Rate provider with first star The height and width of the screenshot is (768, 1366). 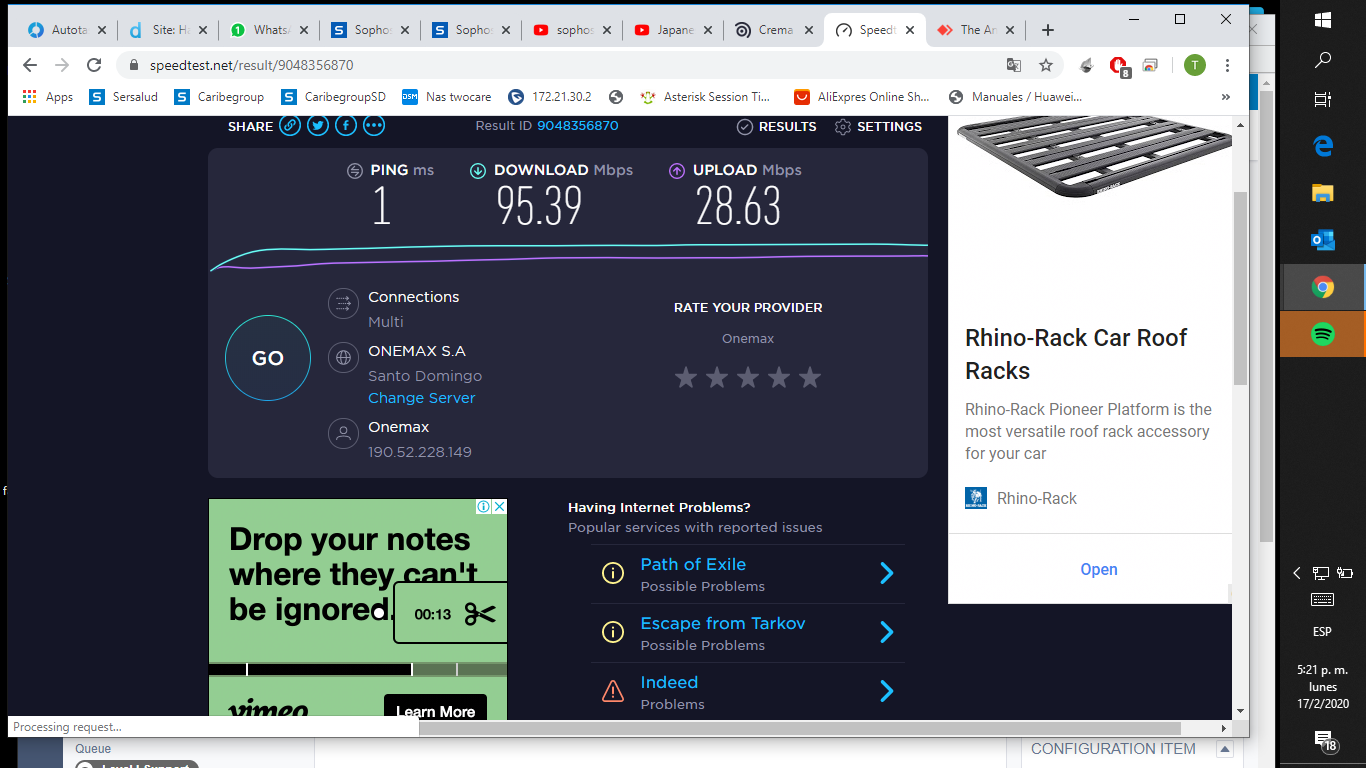[x=685, y=377]
